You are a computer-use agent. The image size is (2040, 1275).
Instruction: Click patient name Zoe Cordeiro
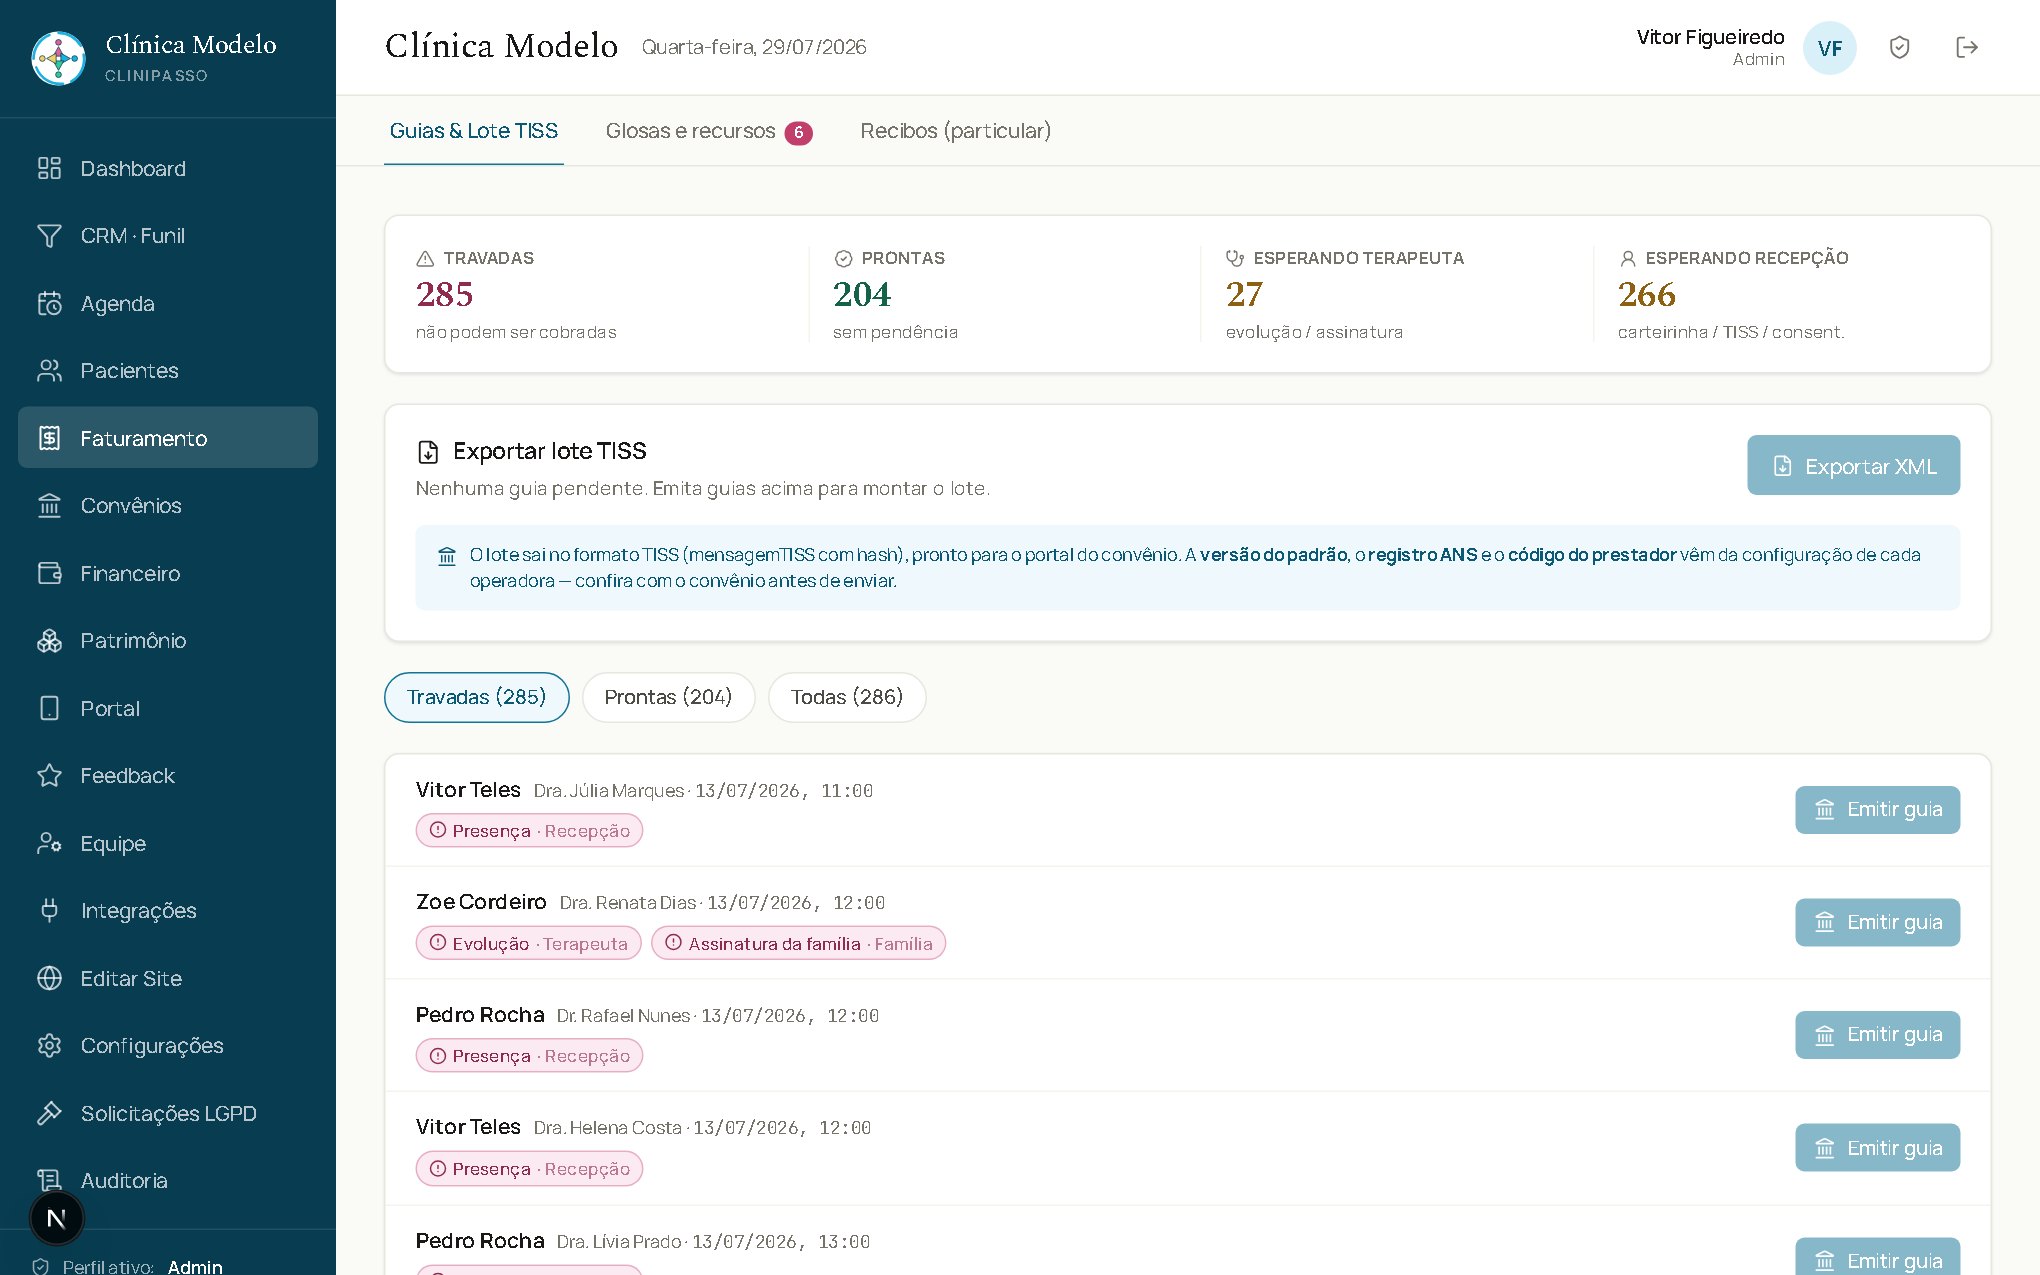[x=481, y=902]
